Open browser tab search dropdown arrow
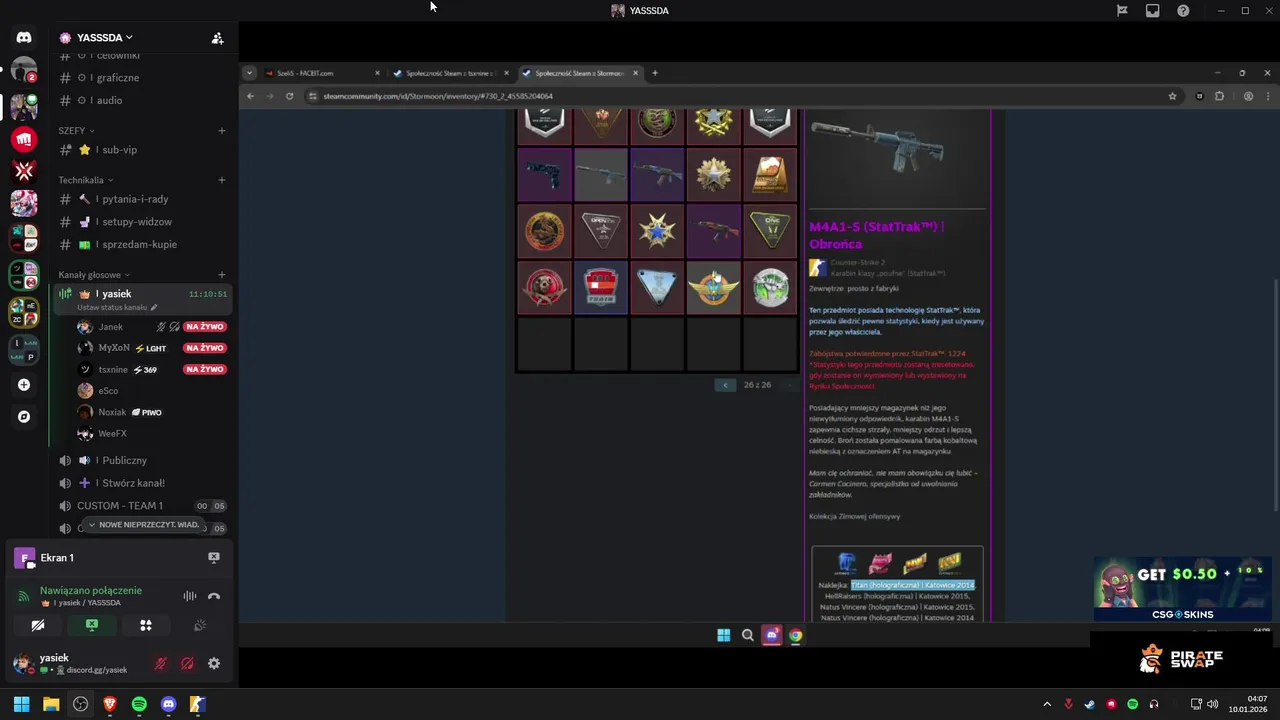 point(249,73)
